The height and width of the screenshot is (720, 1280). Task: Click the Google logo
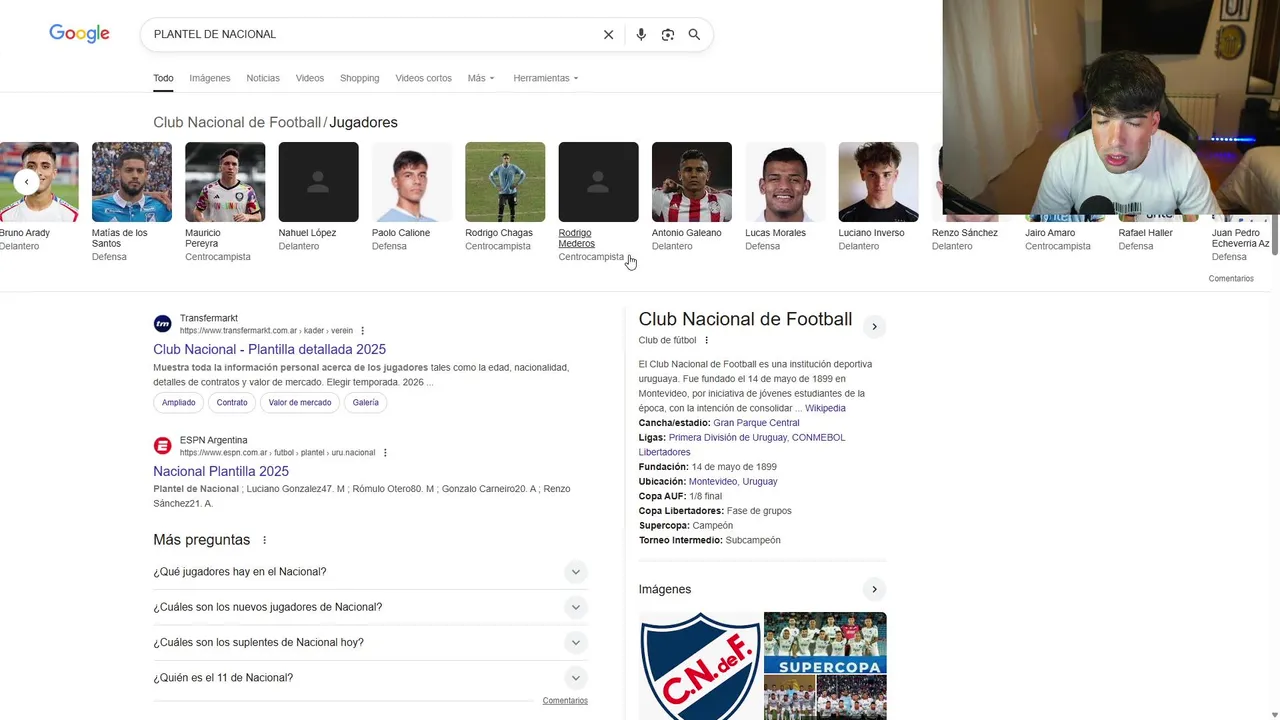(79, 34)
